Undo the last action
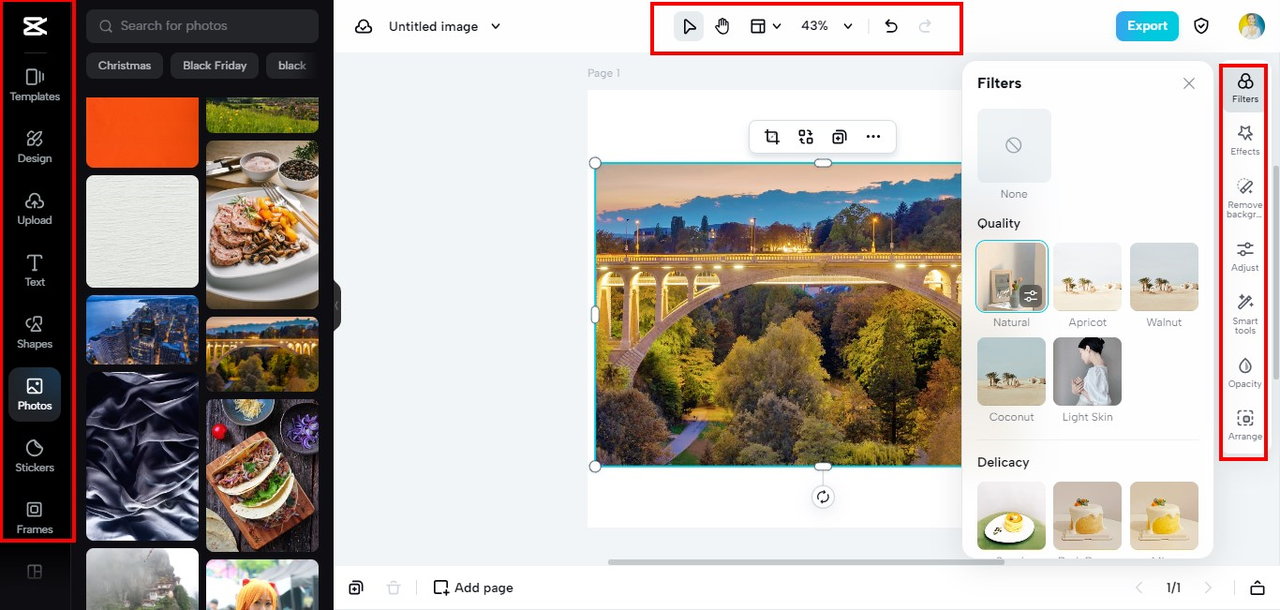The image size is (1280, 610). tap(891, 27)
